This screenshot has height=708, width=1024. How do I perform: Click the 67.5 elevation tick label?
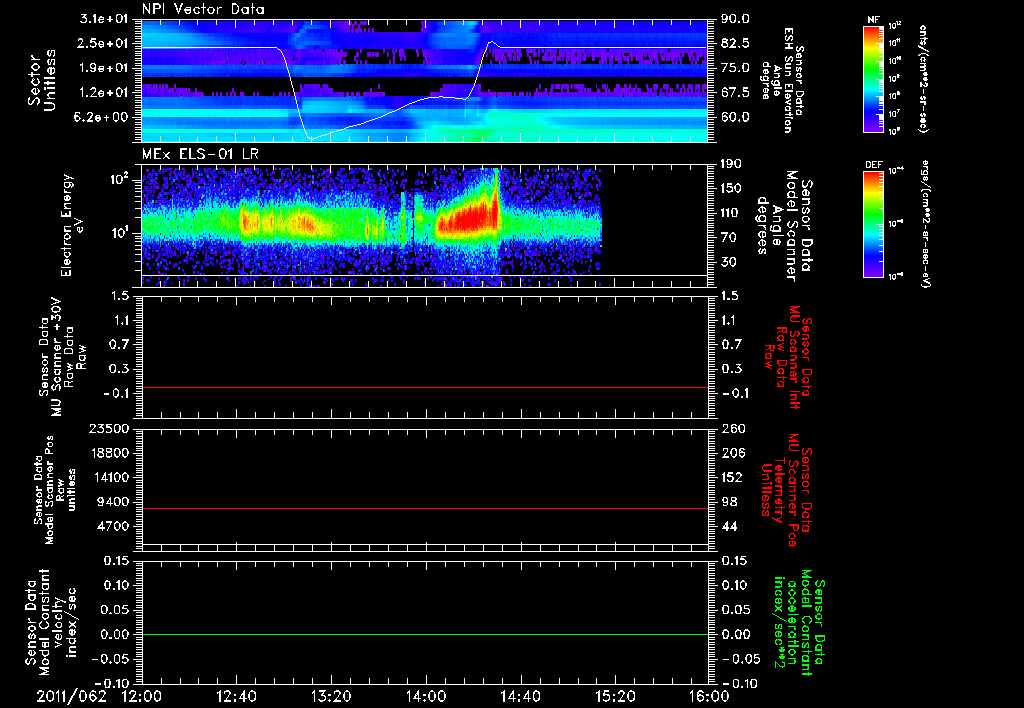(735, 93)
